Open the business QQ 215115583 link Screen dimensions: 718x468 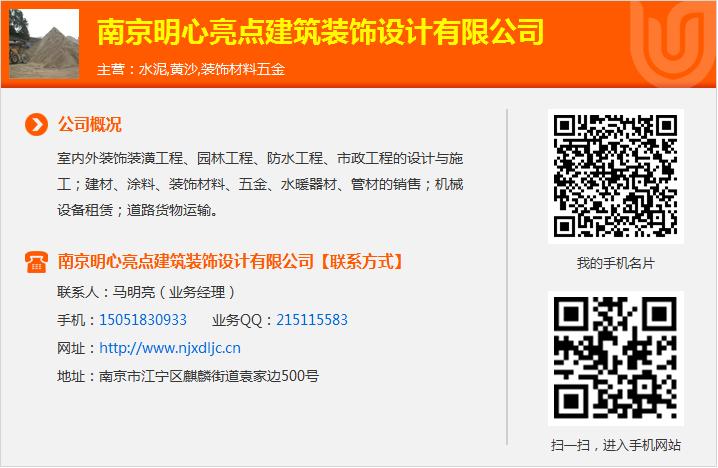click(312, 320)
